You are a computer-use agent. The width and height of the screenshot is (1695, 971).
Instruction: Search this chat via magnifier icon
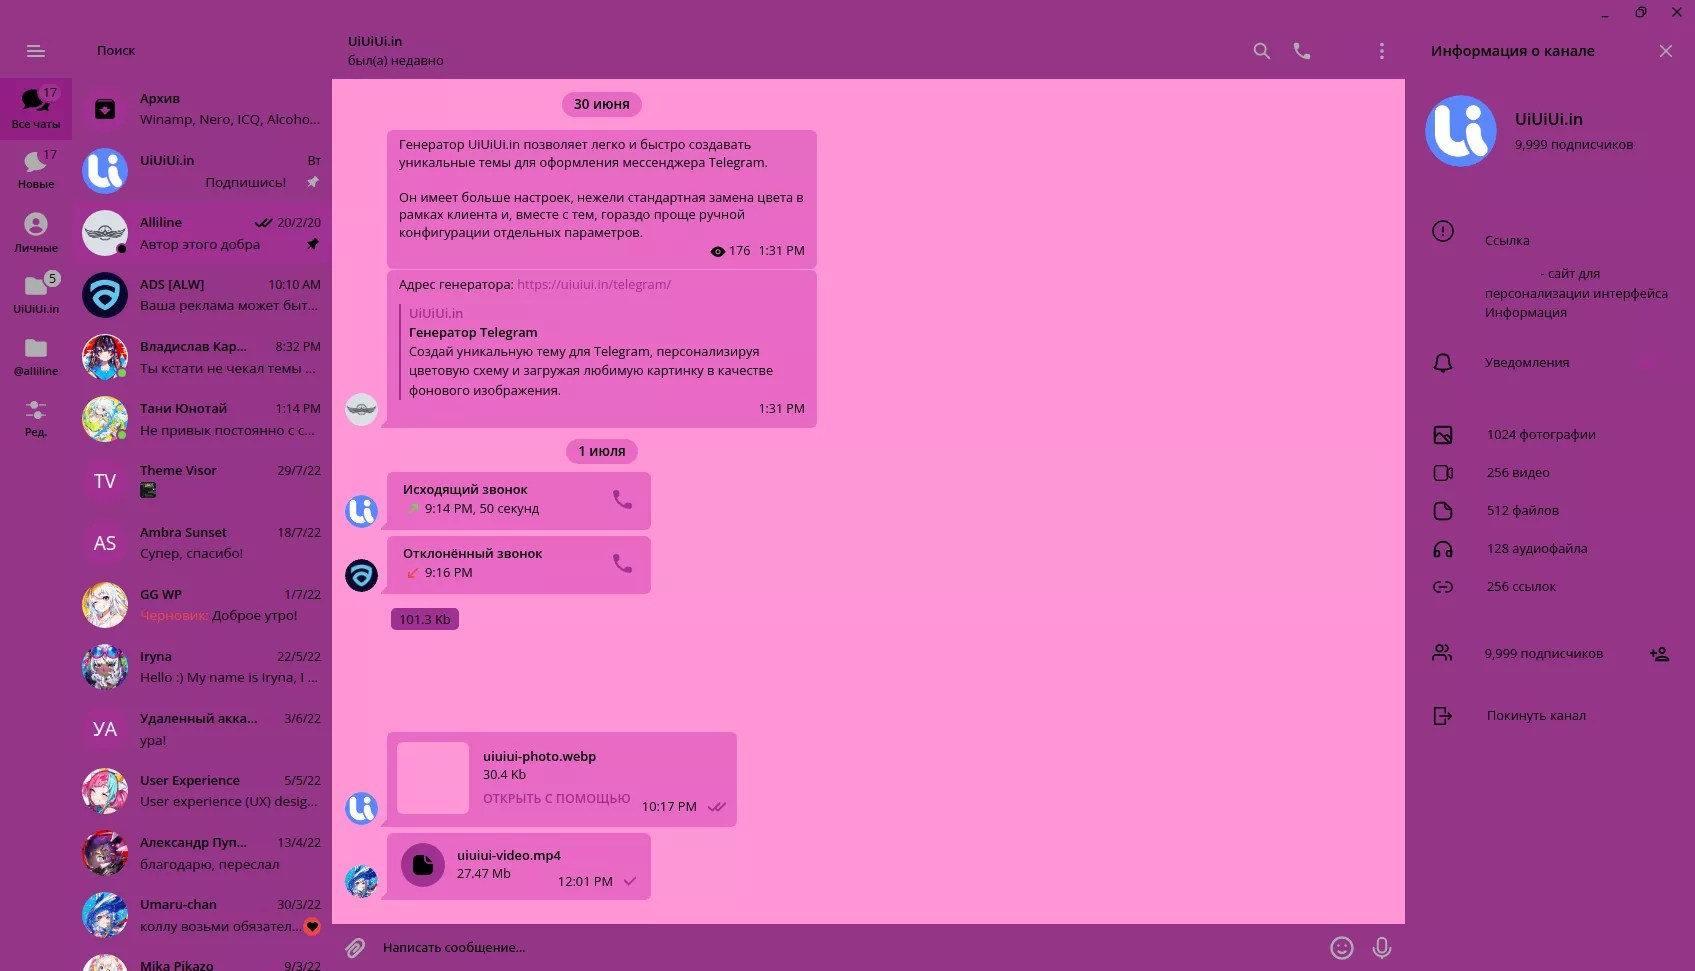[1261, 50]
